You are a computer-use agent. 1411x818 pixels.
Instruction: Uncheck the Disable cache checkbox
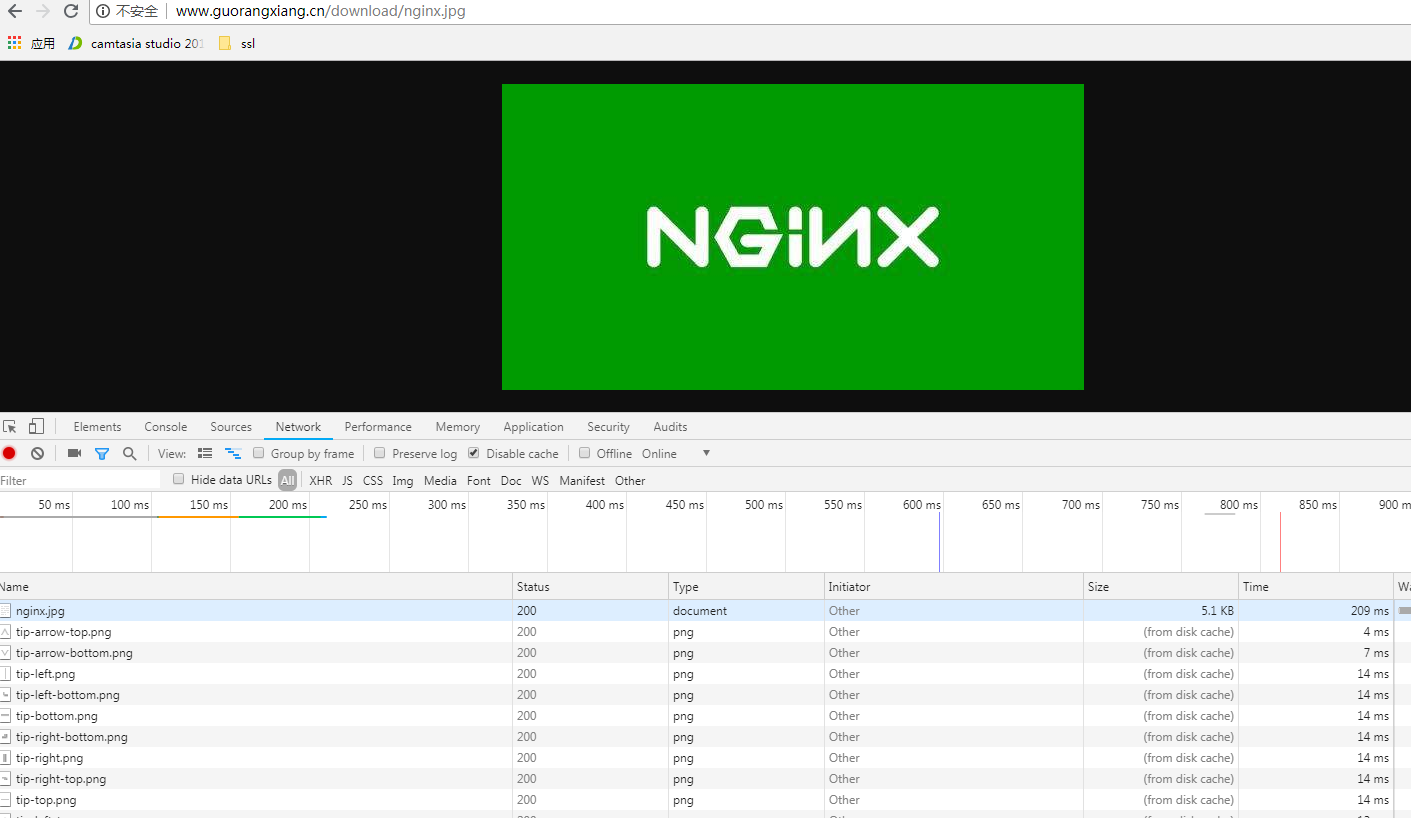[474, 453]
